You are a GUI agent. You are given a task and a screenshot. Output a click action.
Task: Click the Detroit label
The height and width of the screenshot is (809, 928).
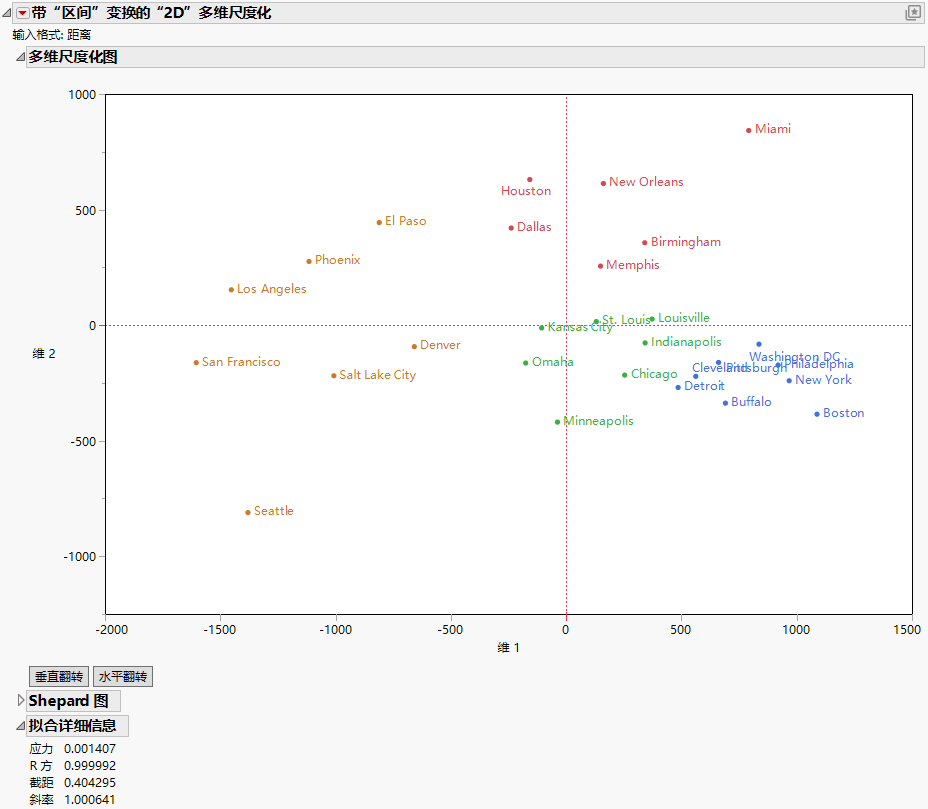(x=704, y=386)
